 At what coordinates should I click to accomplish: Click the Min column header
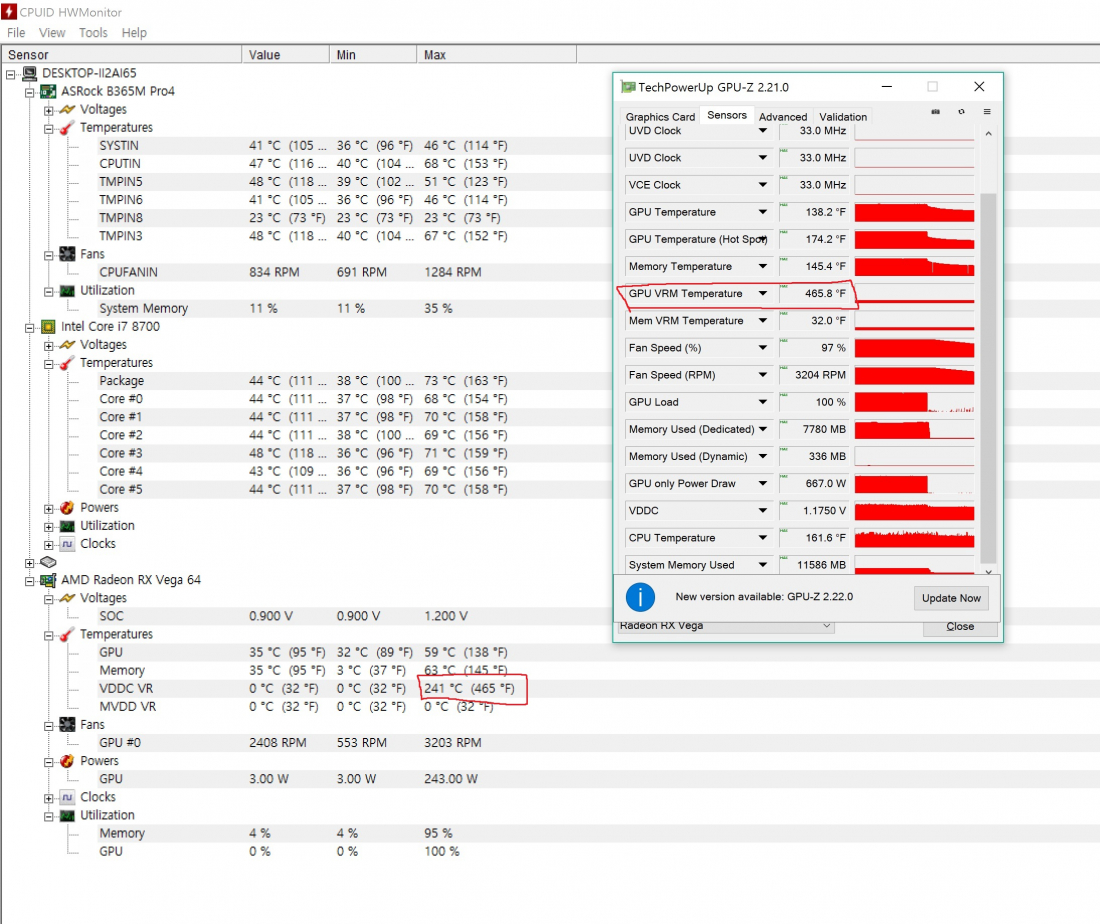coord(373,55)
